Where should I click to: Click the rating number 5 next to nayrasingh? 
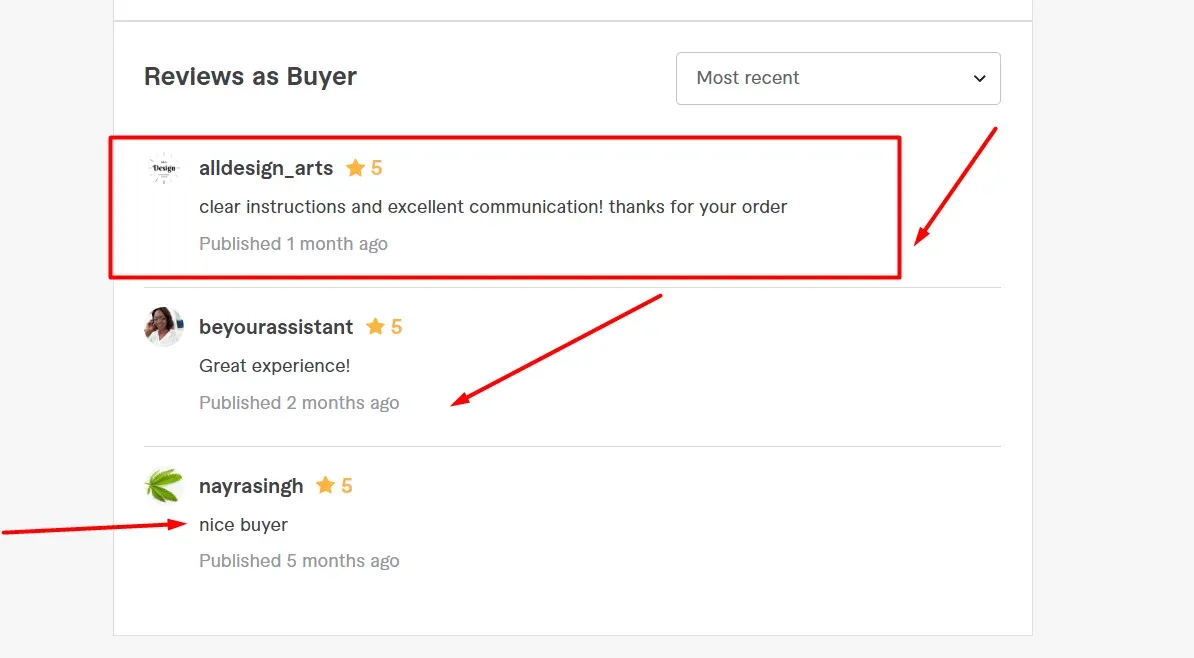[347, 486]
